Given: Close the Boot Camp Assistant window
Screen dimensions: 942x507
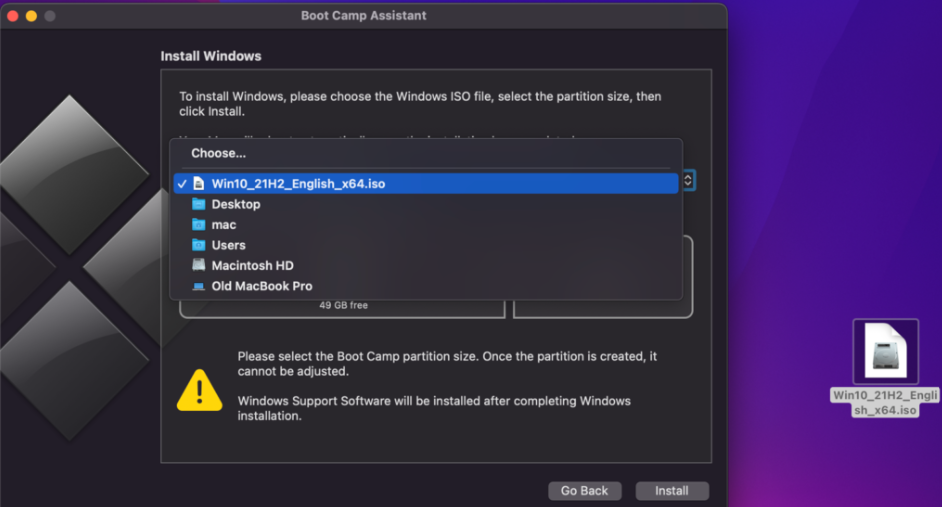Looking at the screenshot, I should [x=13, y=16].
